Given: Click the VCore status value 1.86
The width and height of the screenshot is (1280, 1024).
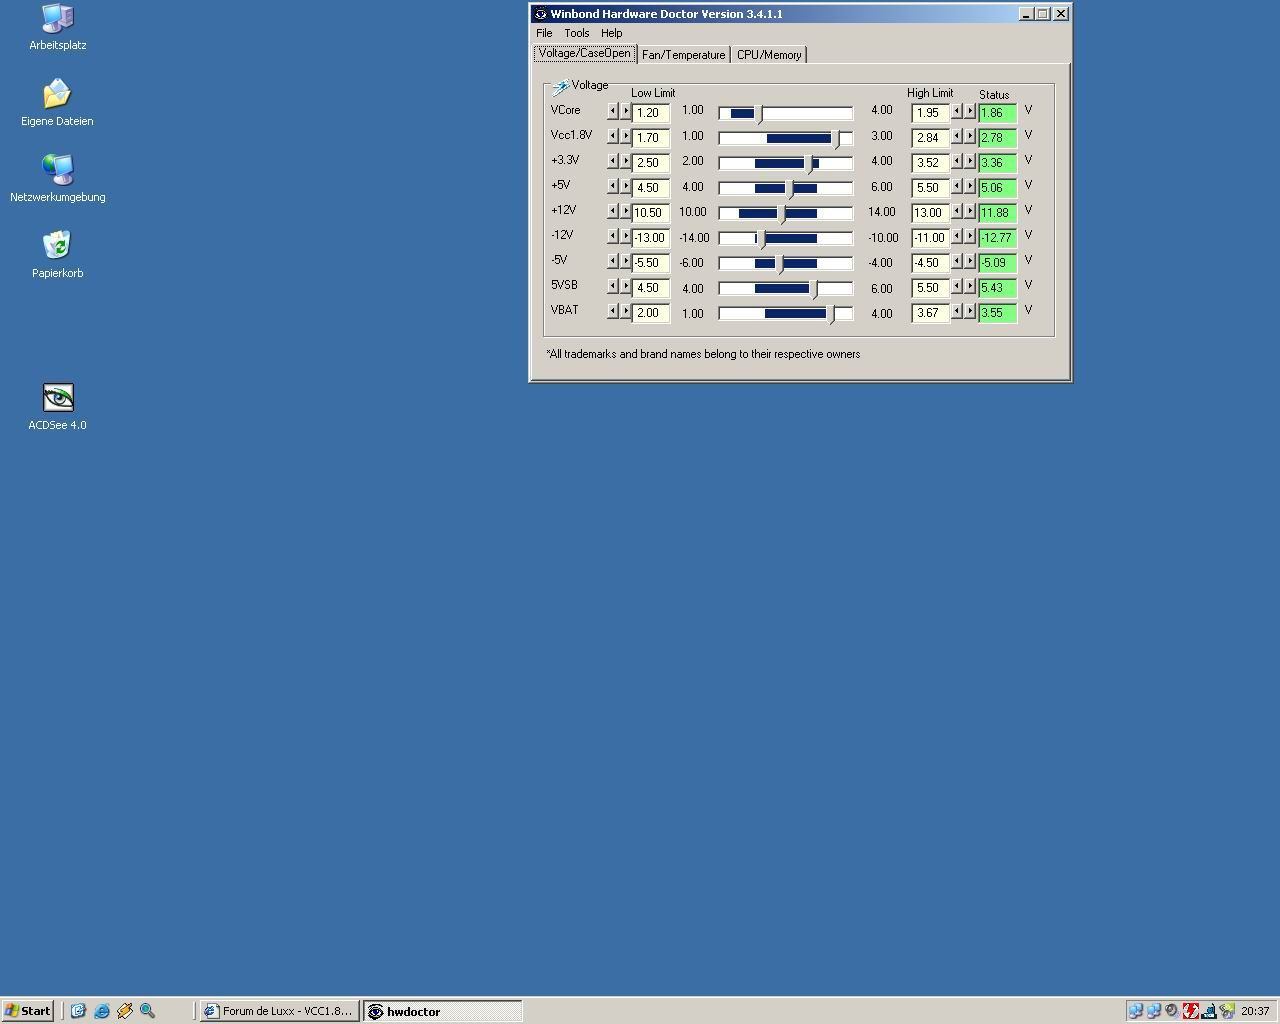Looking at the screenshot, I should tap(998, 113).
